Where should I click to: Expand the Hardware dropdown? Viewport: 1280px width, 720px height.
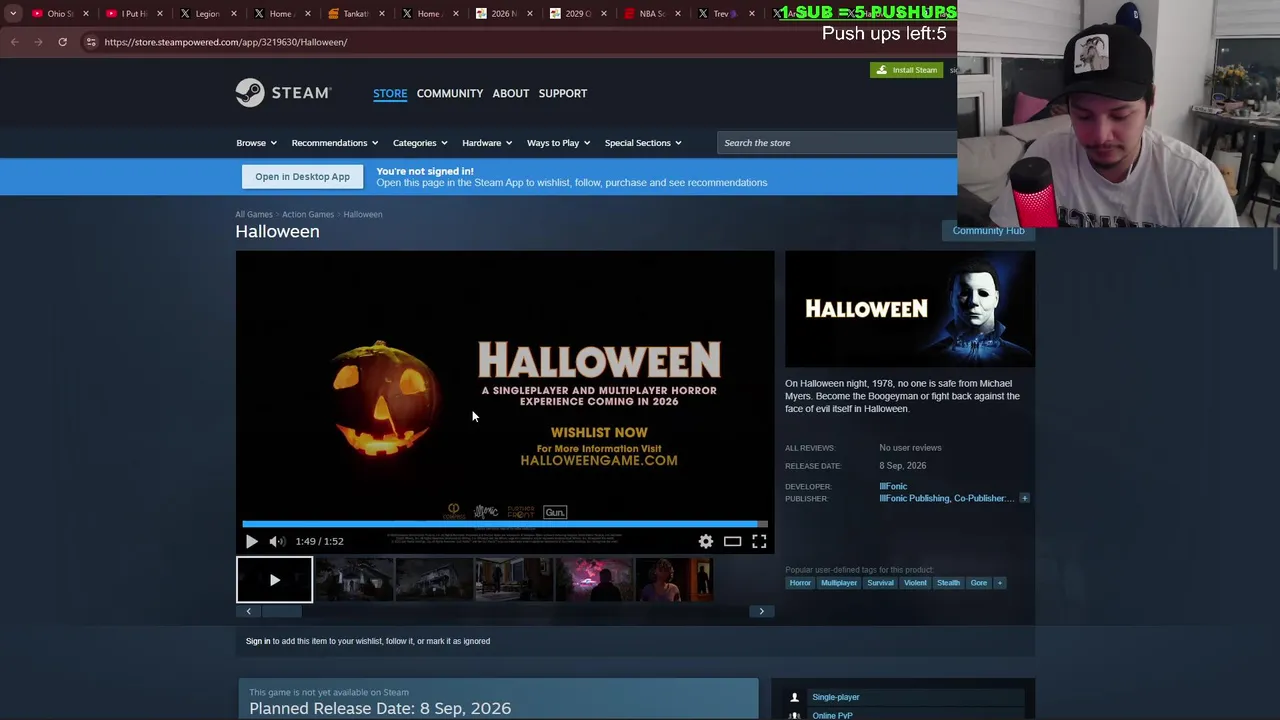(x=487, y=143)
